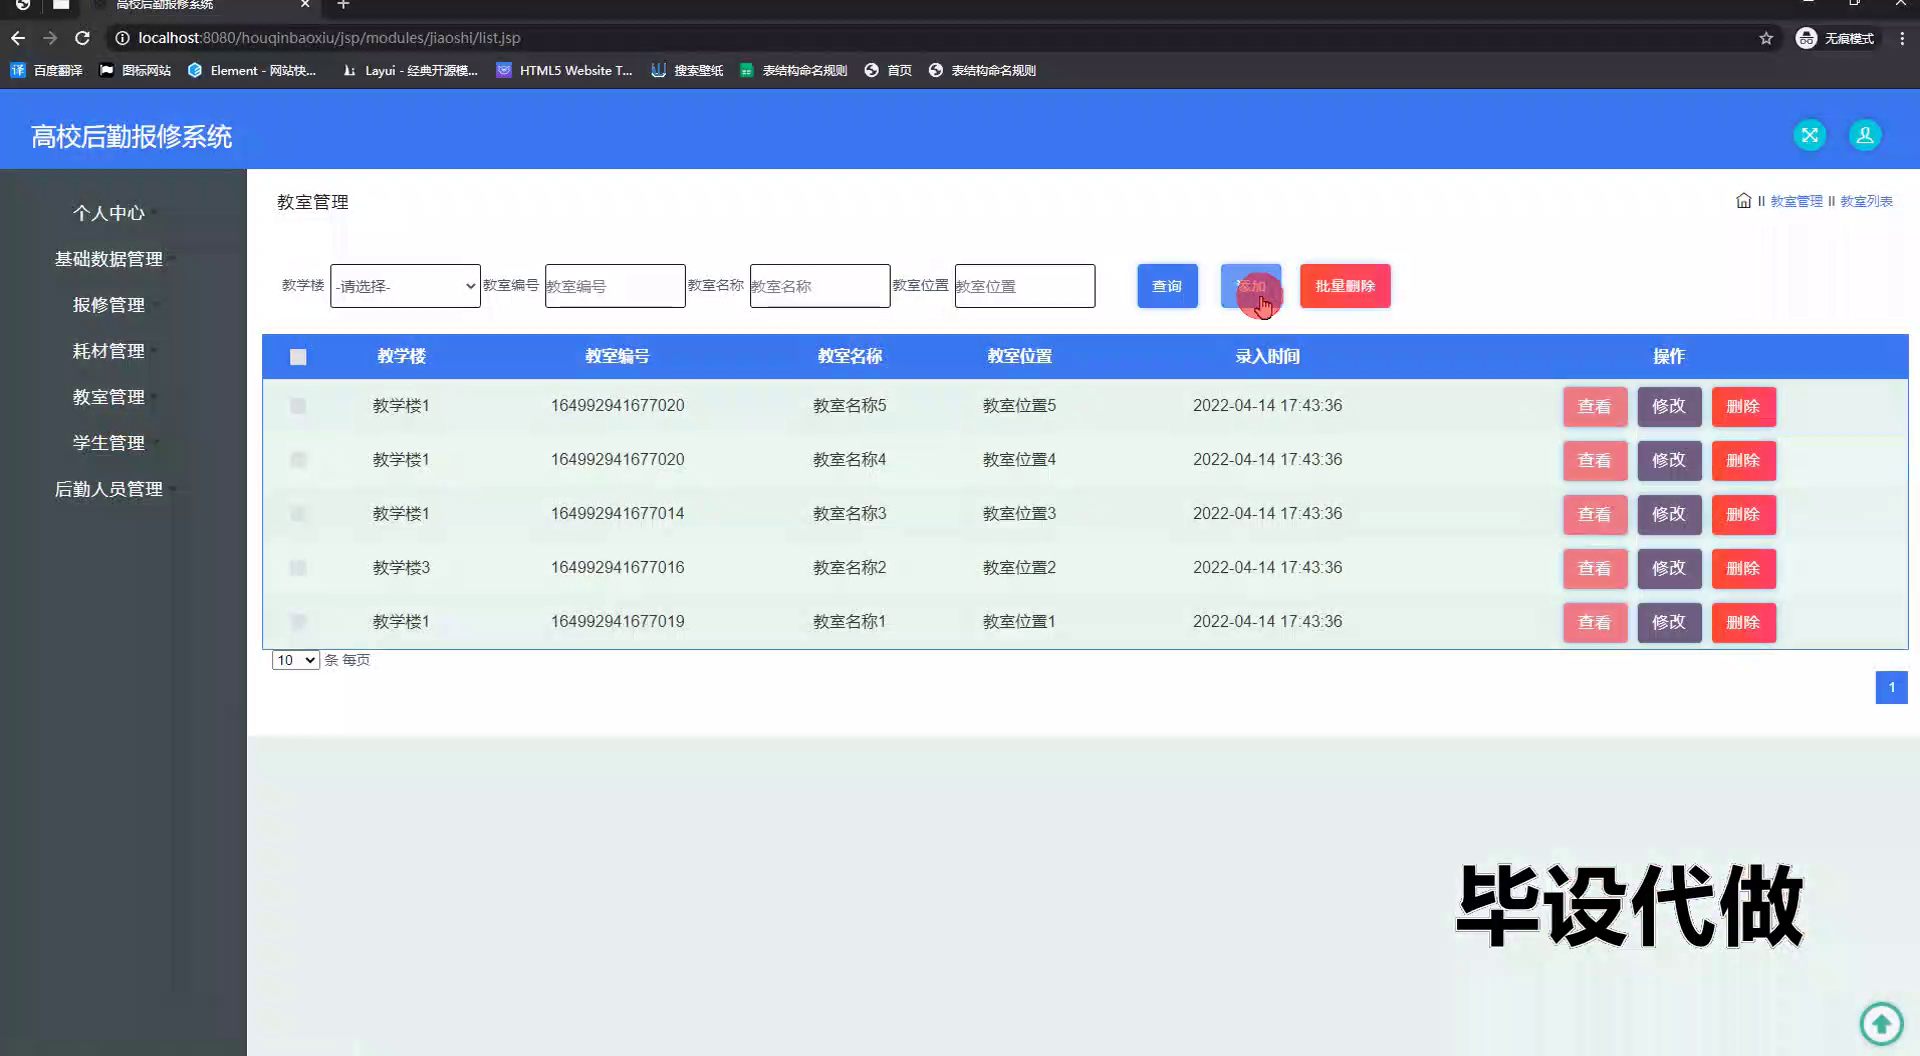Open browser three-dot menu
This screenshot has height=1056, width=1920.
[x=1902, y=38]
